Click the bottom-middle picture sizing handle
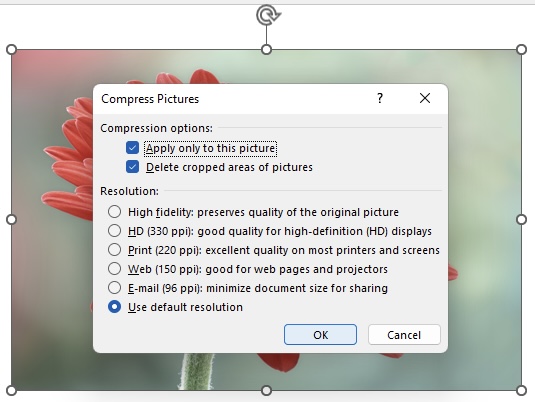The width and height of the screenshot is (535, 402). 266,390
